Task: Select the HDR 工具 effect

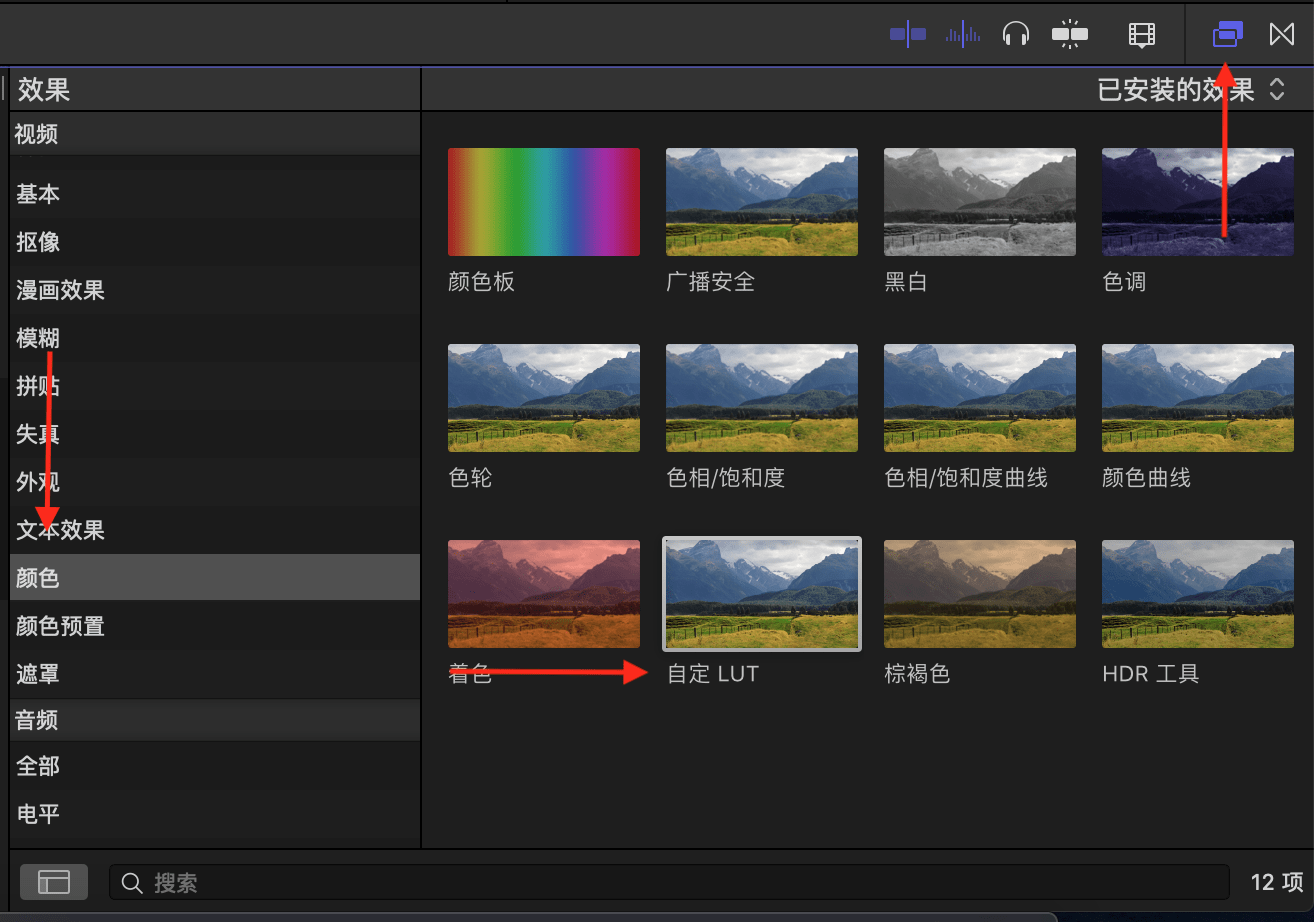Action: (x=1197, y=594)
